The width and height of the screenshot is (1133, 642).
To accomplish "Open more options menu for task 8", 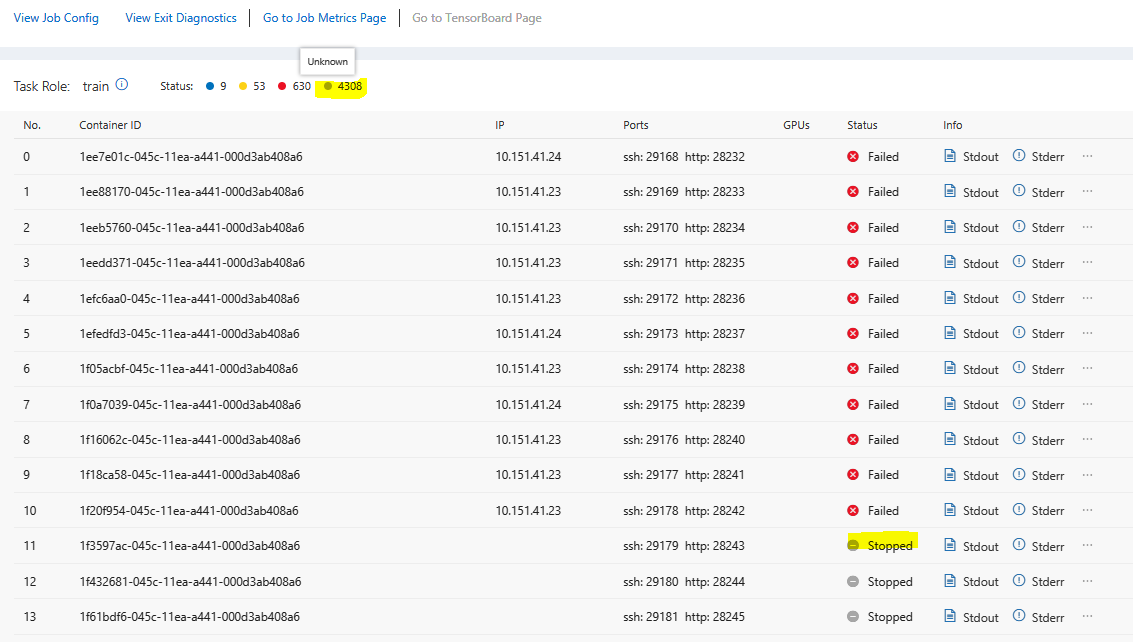I will (x=1087, y=440).
